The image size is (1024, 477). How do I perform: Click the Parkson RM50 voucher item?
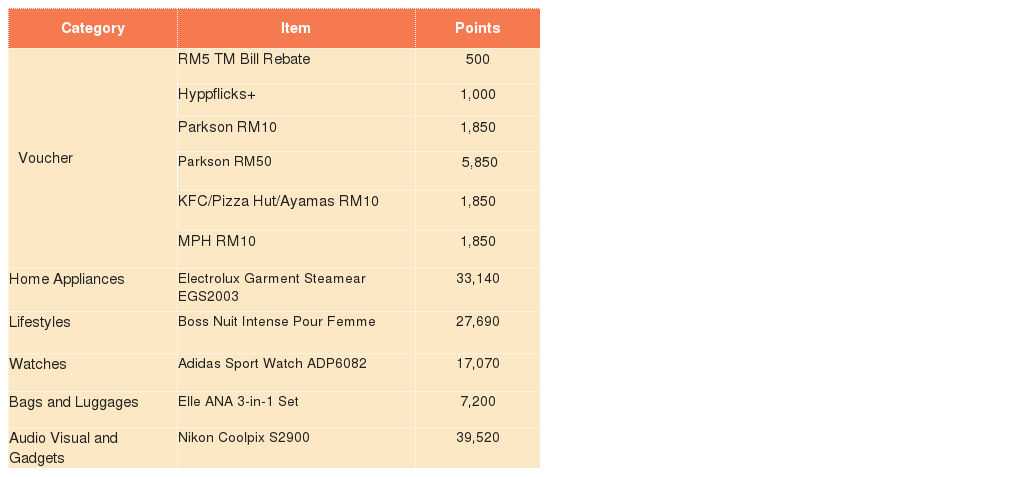[225, 161]
